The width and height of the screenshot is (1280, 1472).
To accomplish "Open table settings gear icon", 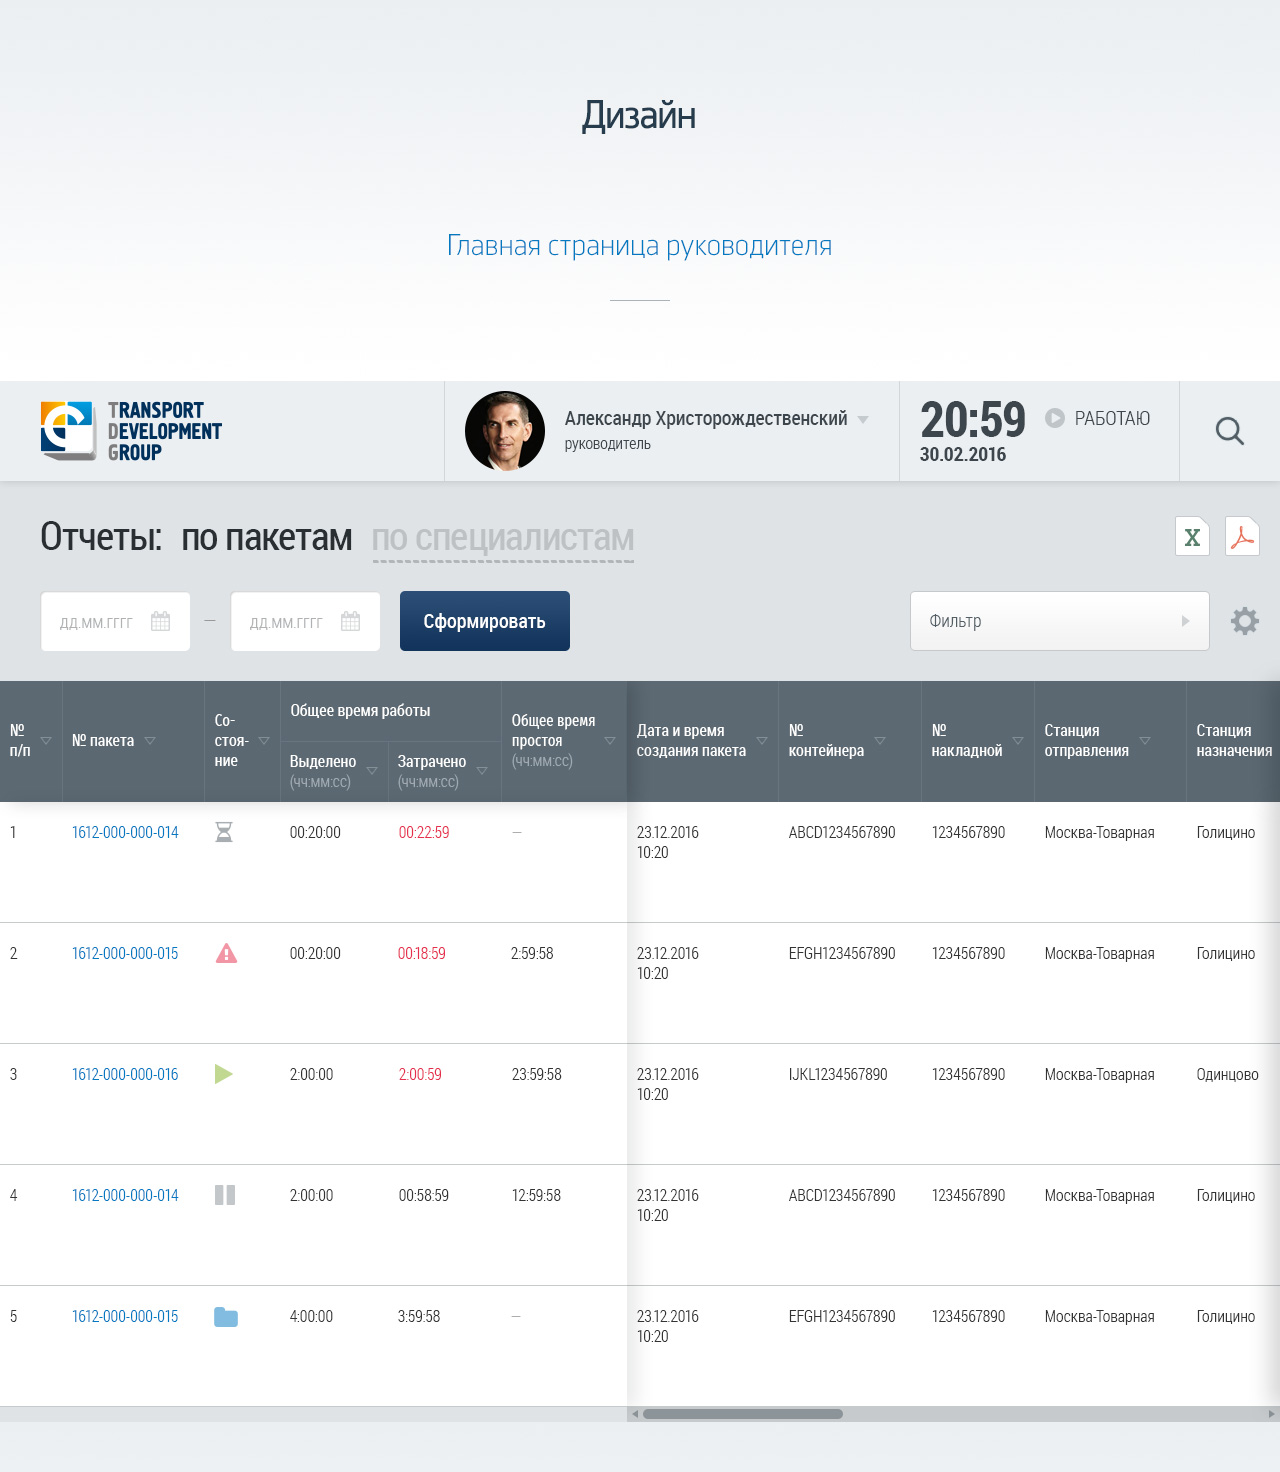I will pyautogui.click(x=1244, y=621).
